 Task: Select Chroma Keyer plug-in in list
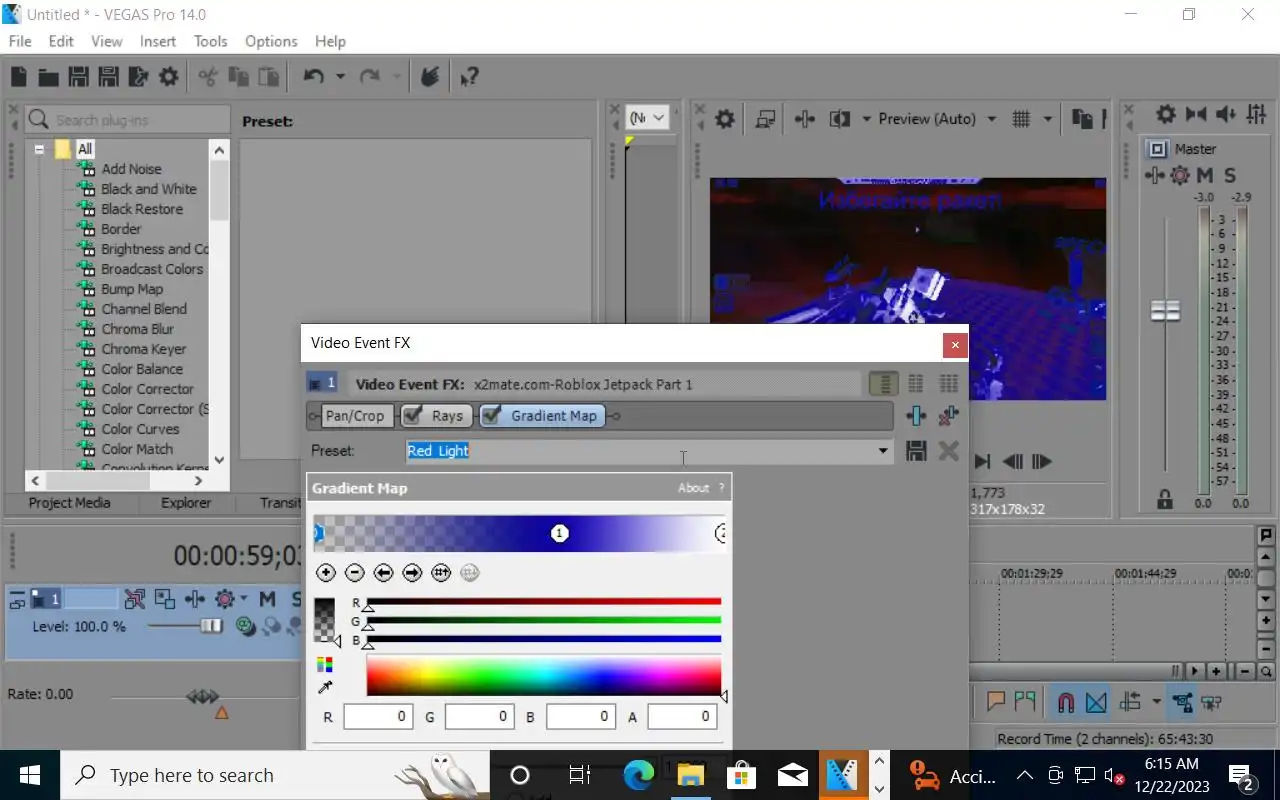click(x=144, y=349)
